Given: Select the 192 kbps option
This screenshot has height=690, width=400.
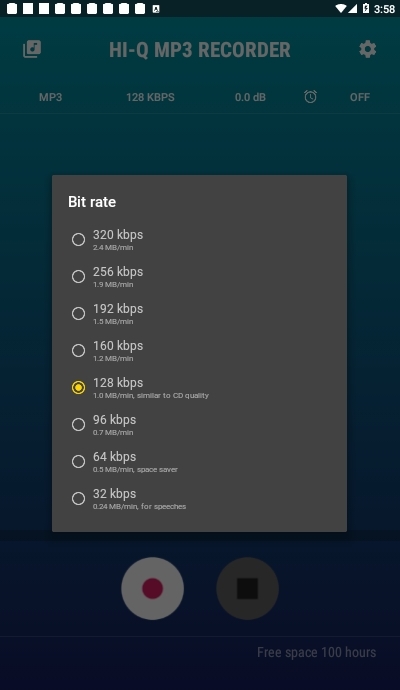Looking at the screenshot, I should (x=199, y=313).
